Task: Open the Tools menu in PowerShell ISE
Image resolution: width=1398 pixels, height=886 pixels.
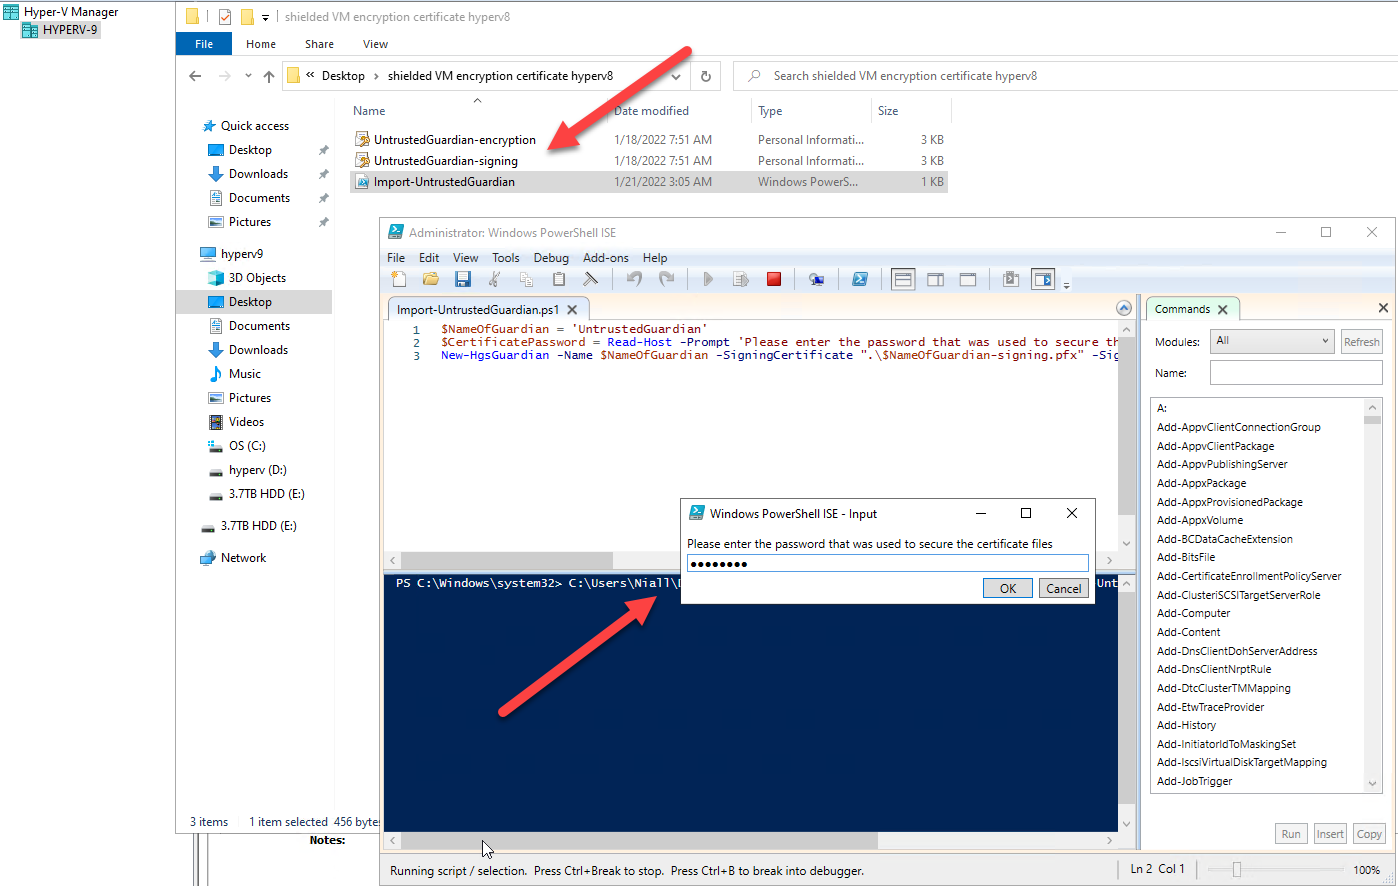Action: (506, 258)
